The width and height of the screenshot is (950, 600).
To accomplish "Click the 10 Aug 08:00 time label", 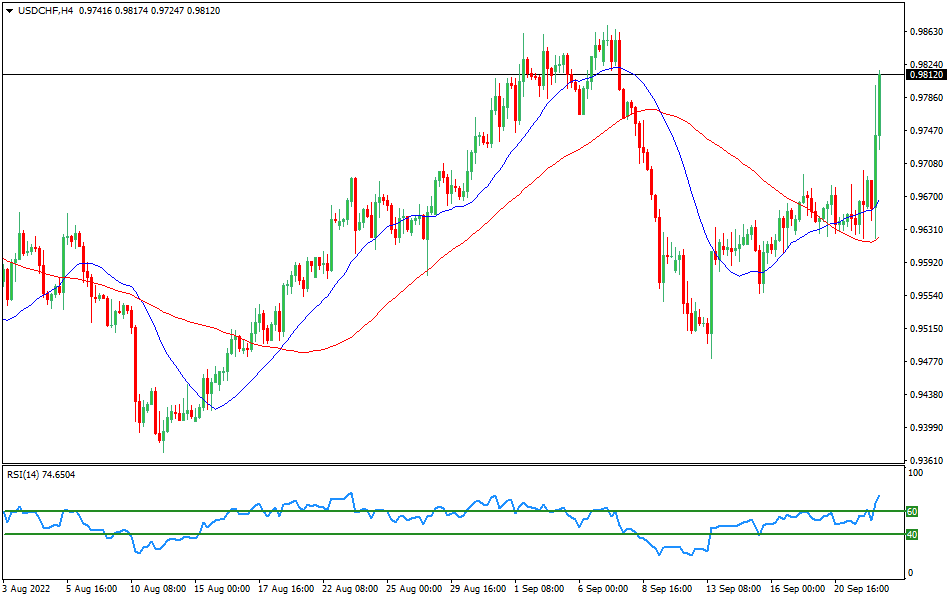I will [158, 589].
